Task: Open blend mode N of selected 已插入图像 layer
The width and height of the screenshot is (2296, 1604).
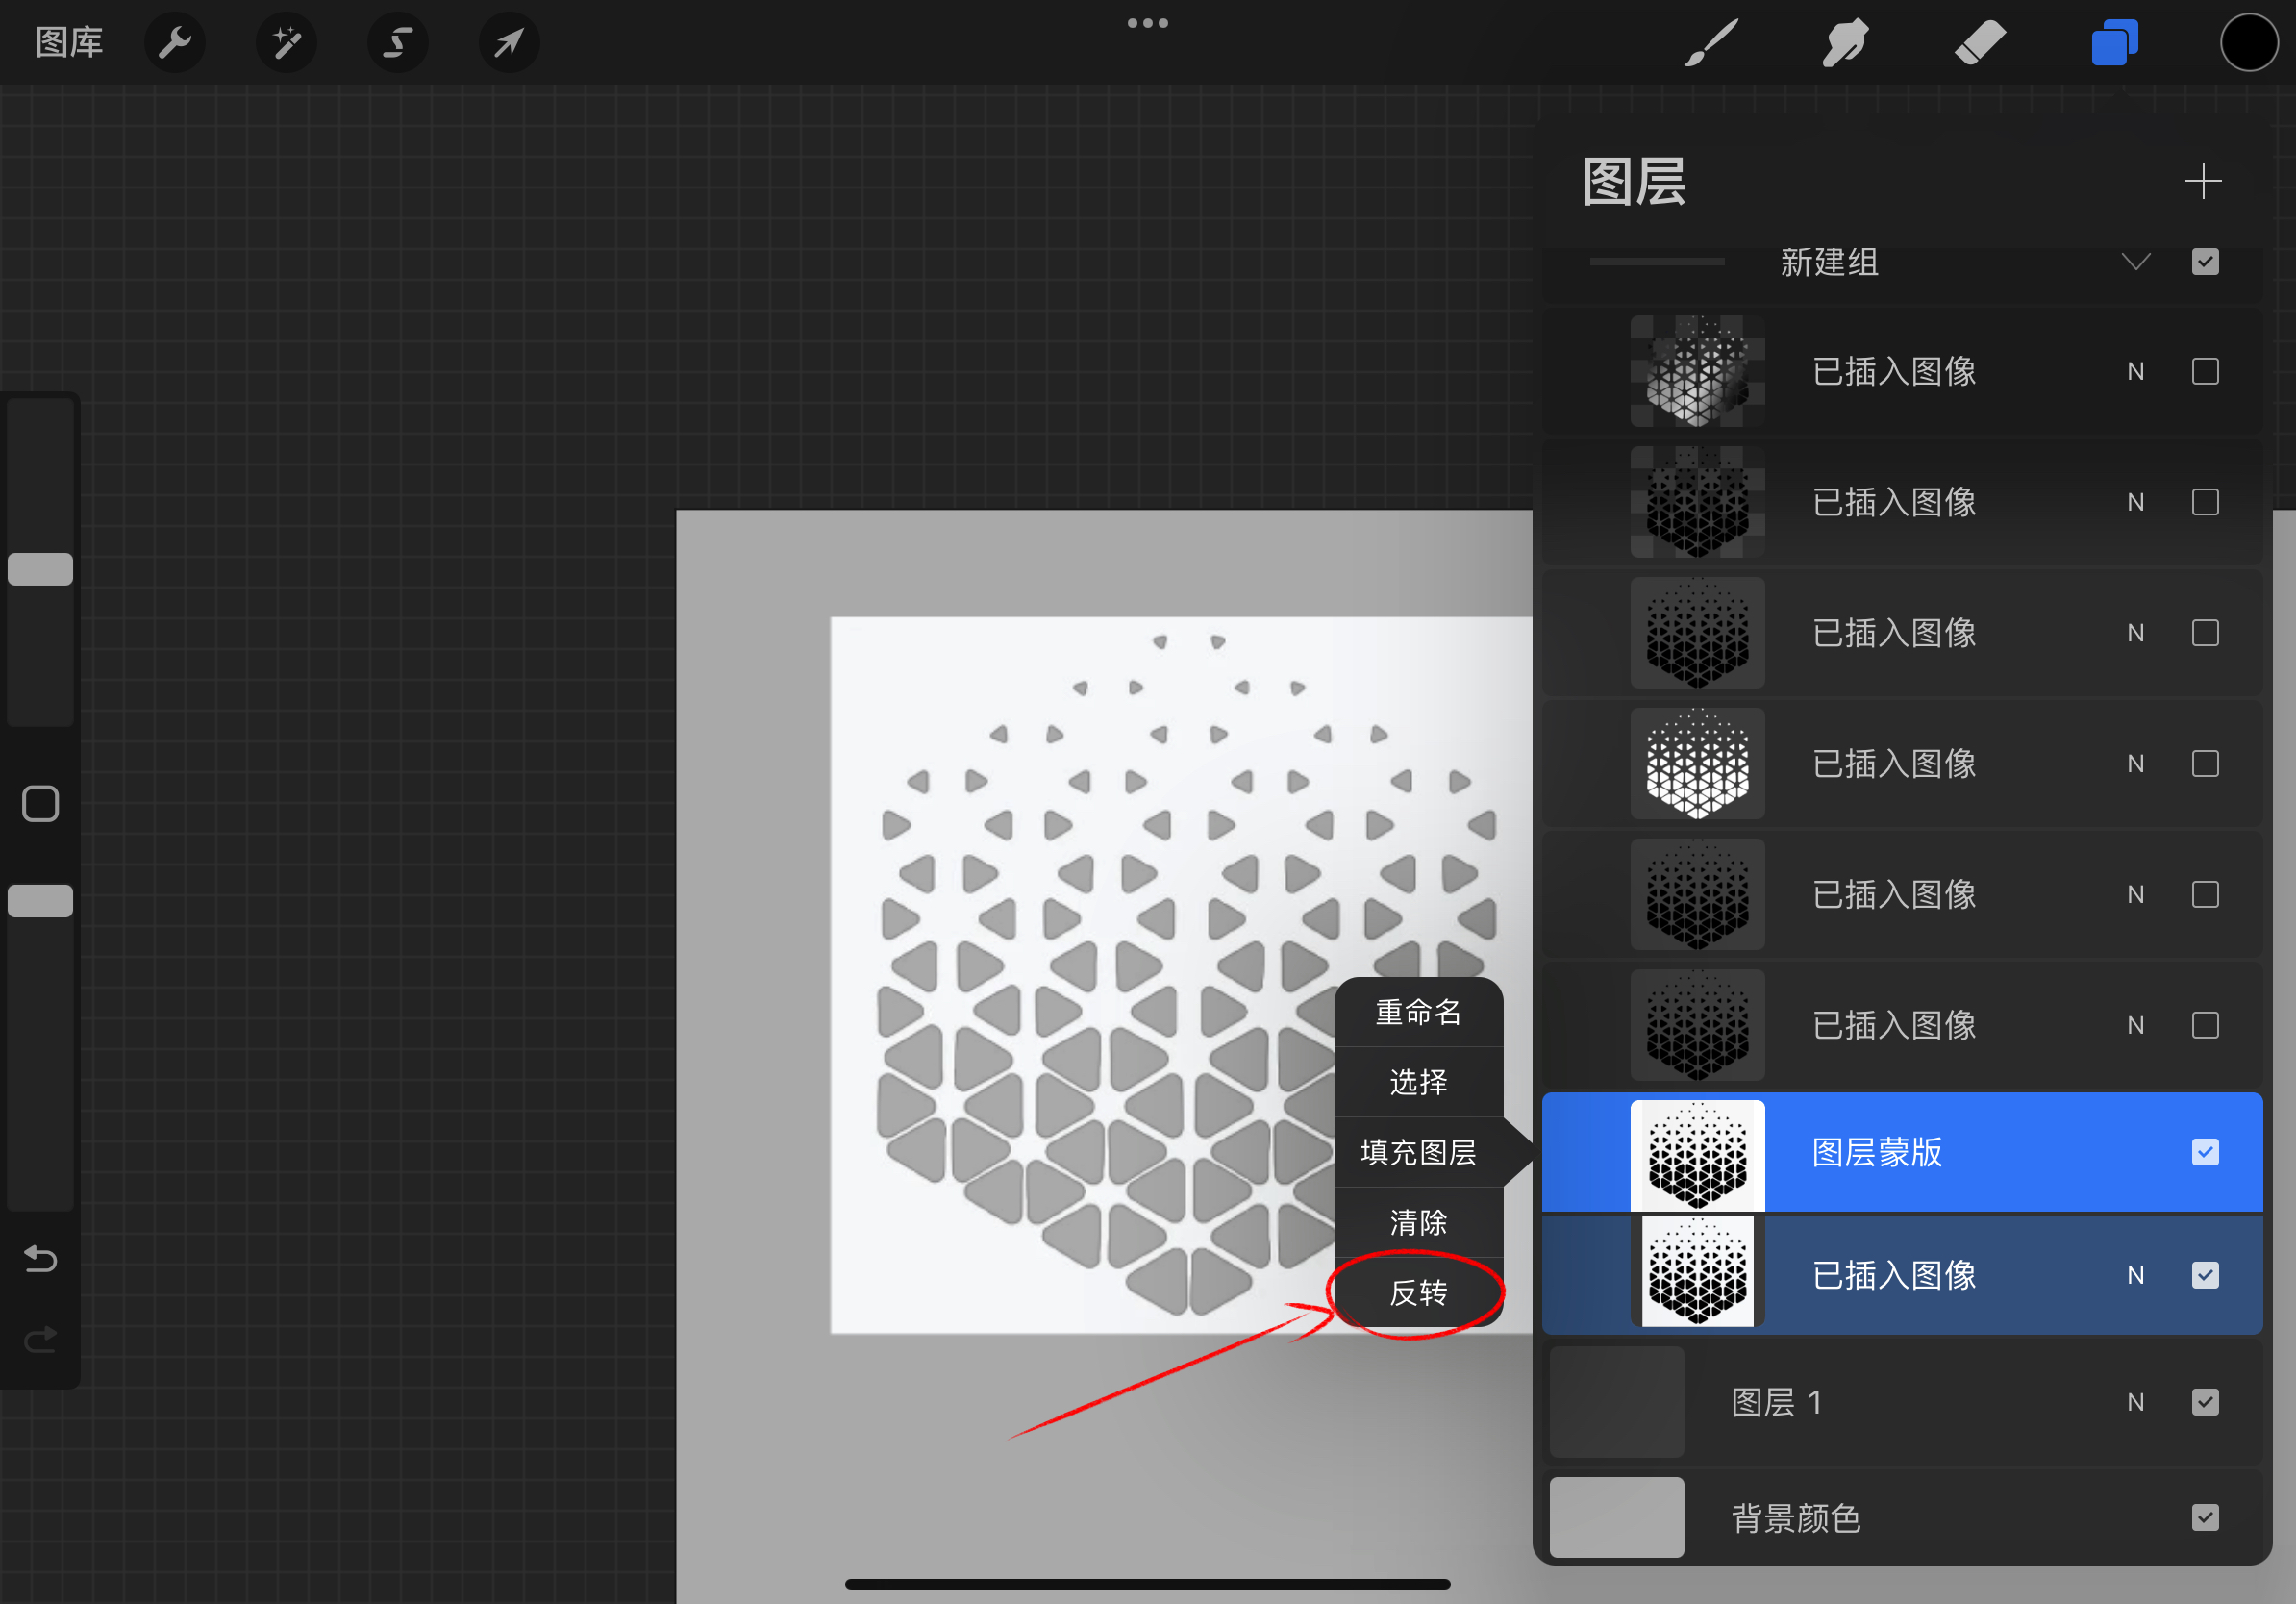Action: point(2136,1275)
